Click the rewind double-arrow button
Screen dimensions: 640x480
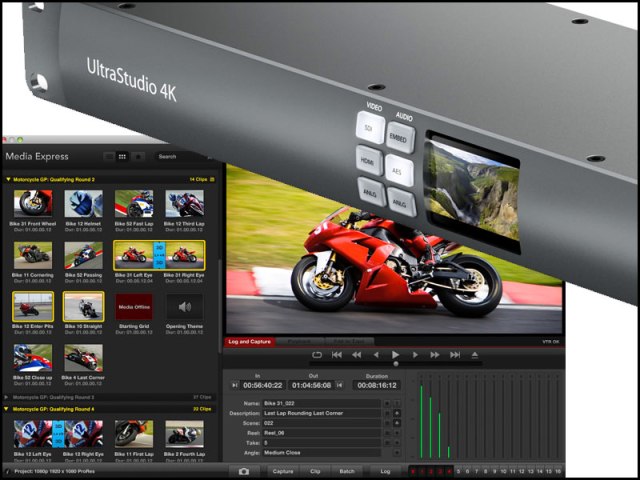357,355
